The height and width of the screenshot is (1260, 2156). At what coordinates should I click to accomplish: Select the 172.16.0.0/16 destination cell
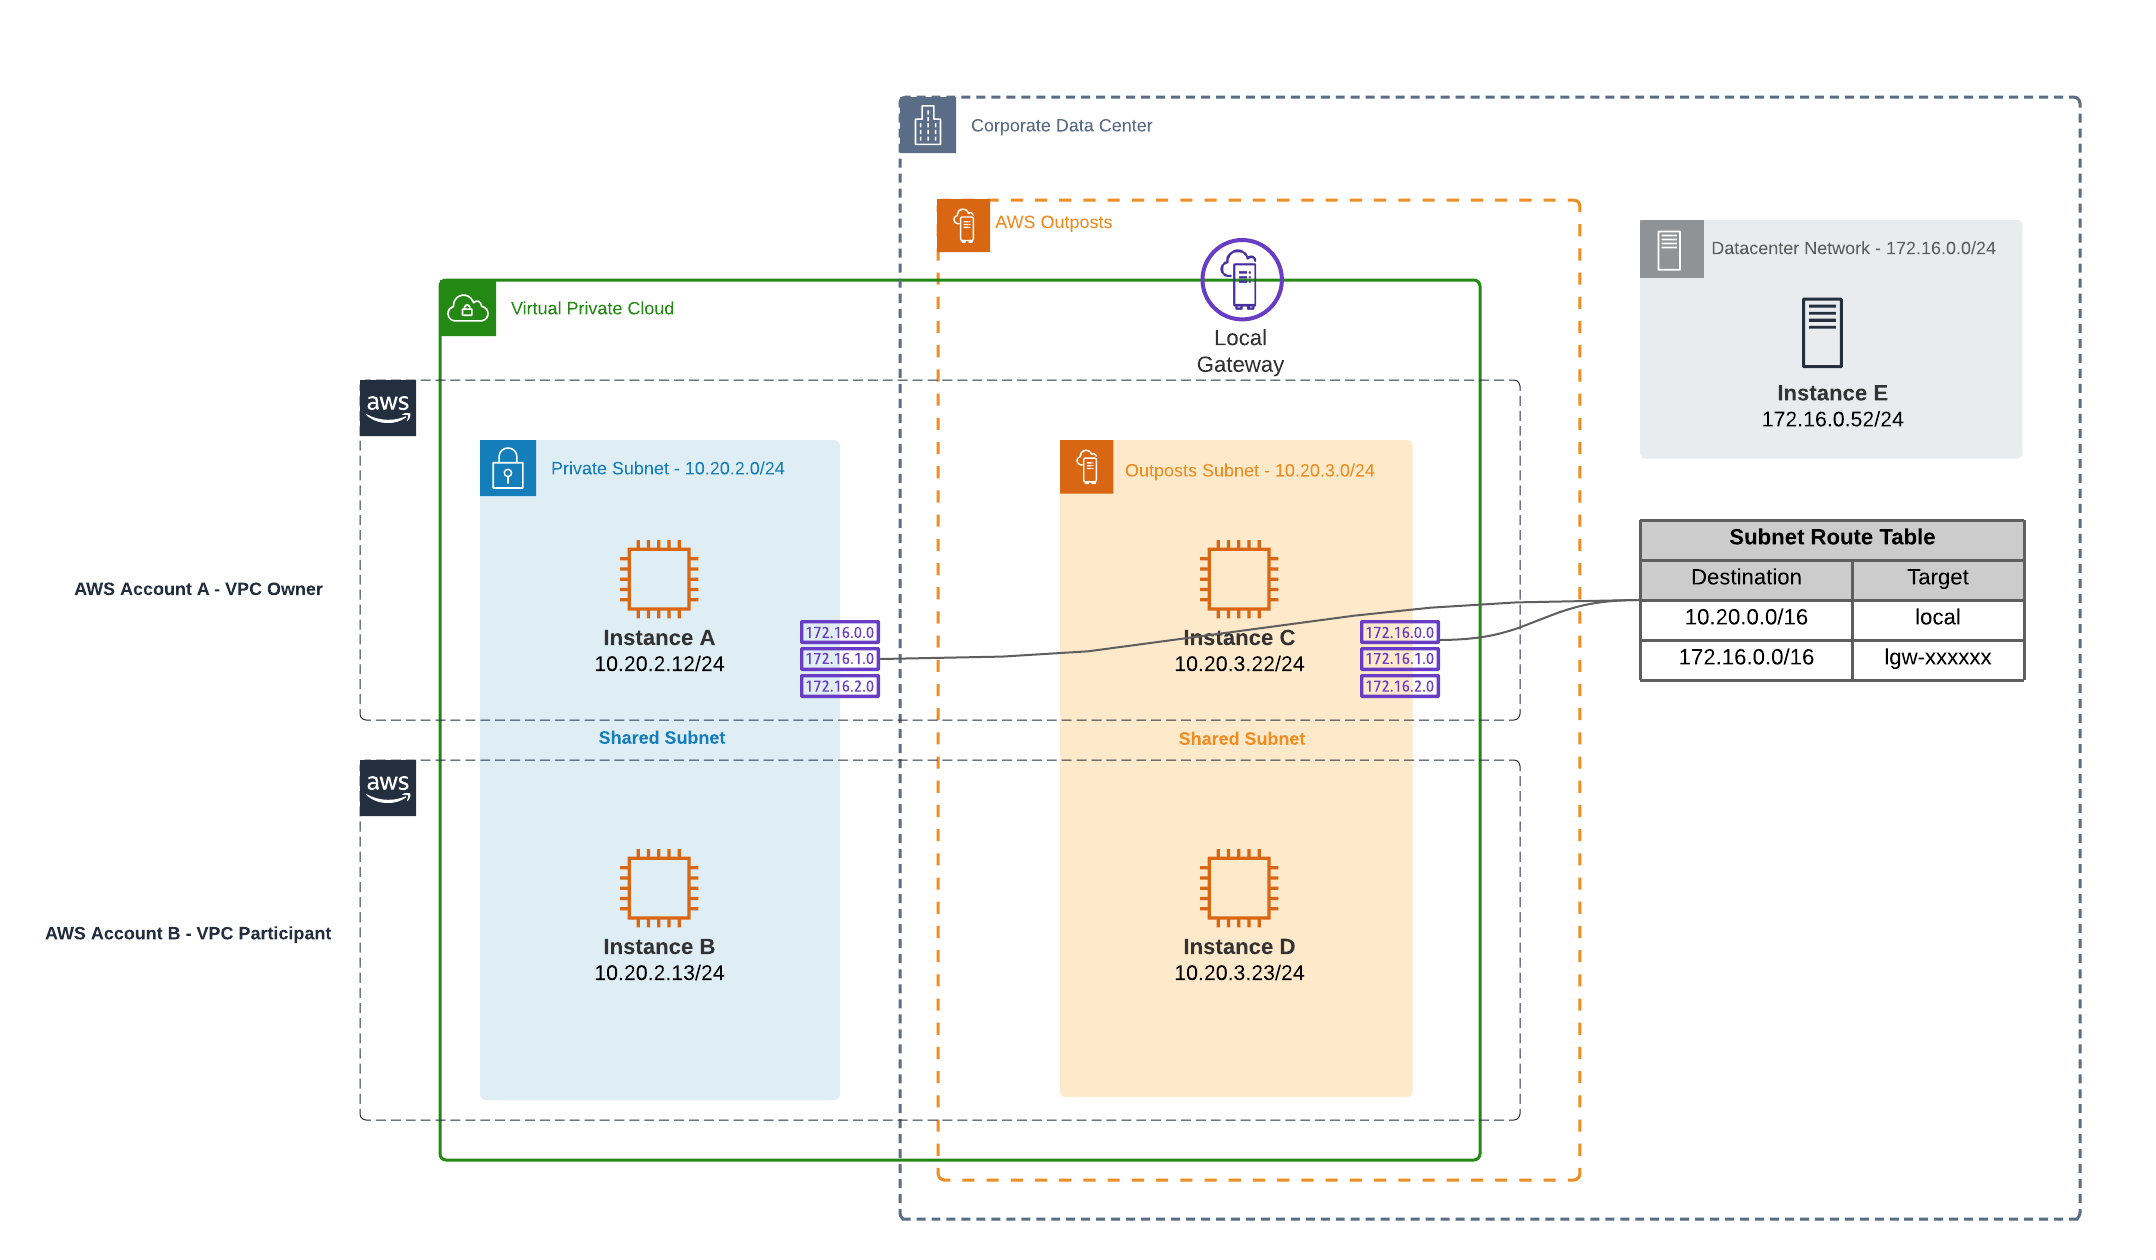tap(1746, 659)
